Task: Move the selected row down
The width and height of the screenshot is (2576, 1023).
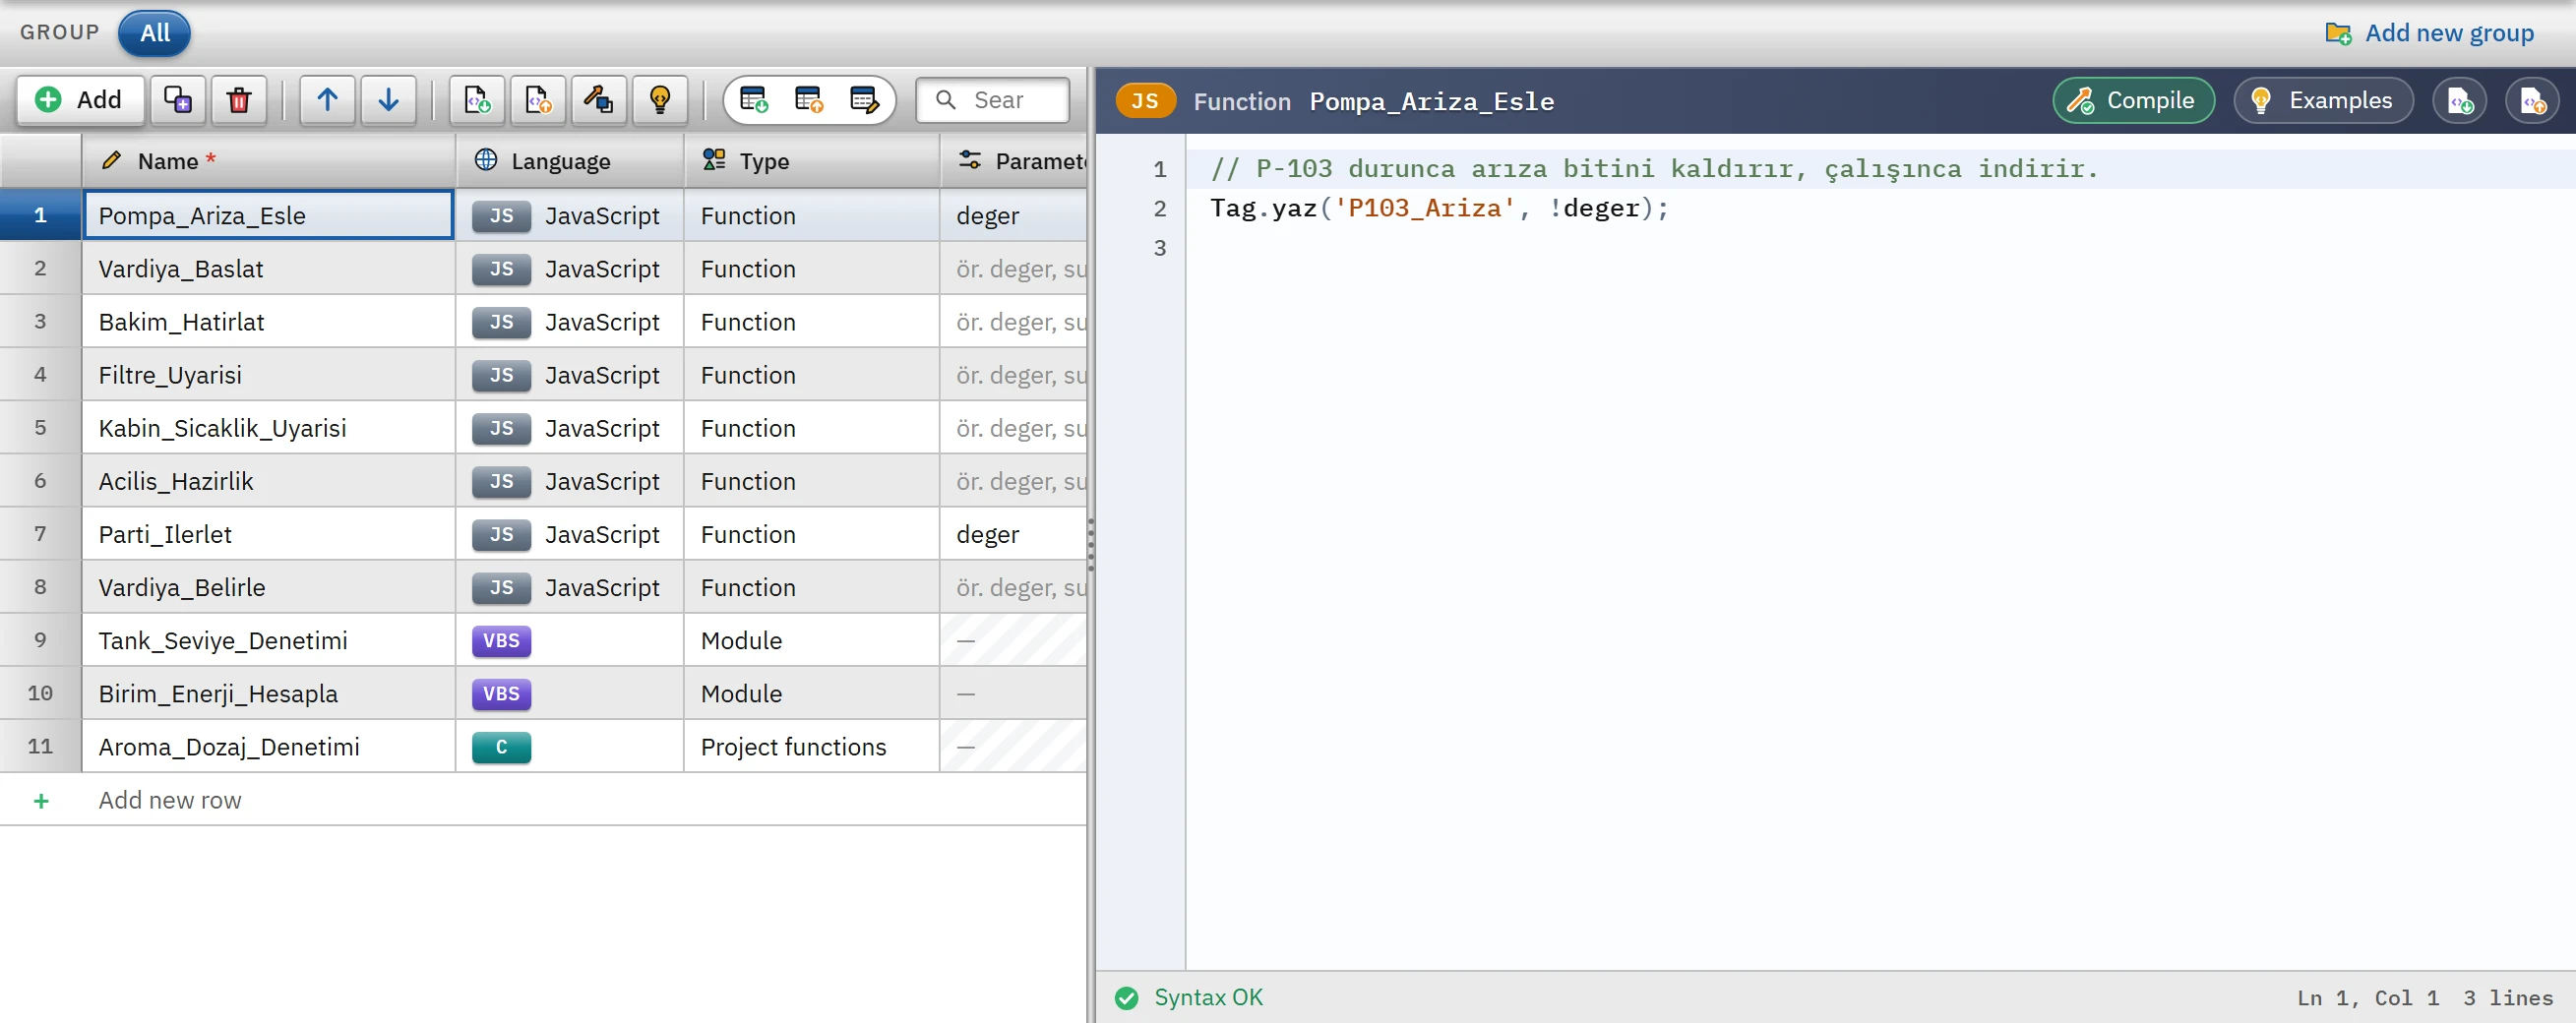Action: click(389, 100)
